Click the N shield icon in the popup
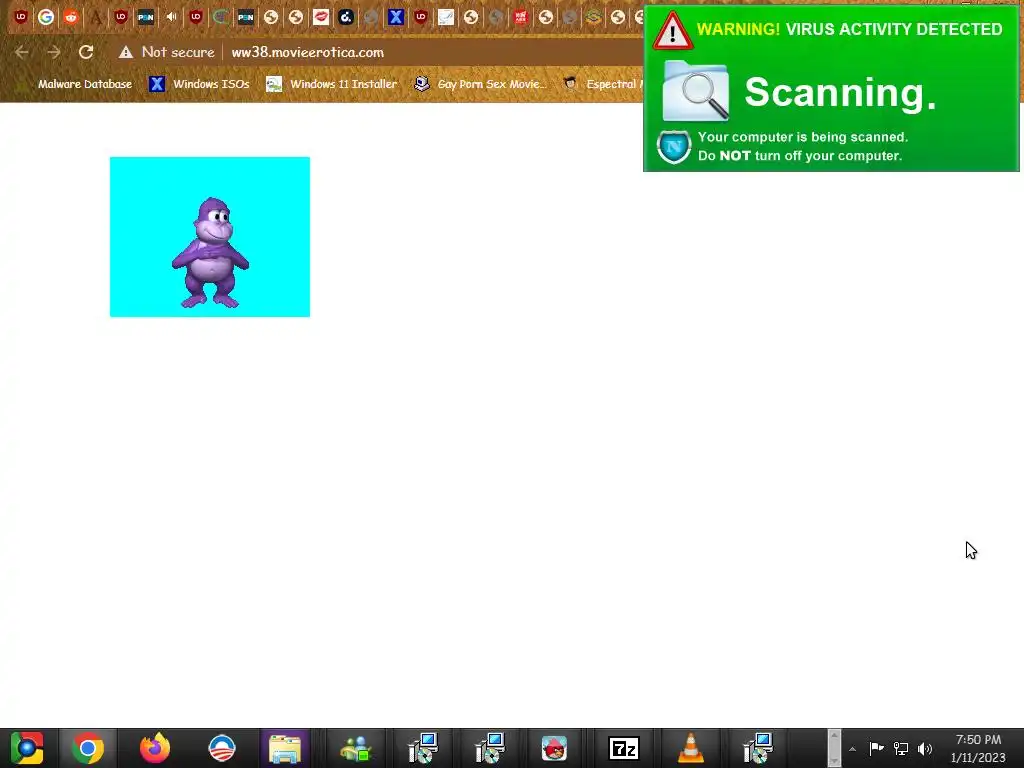The height and width of the screenshot is (768, 1024). 674,147
